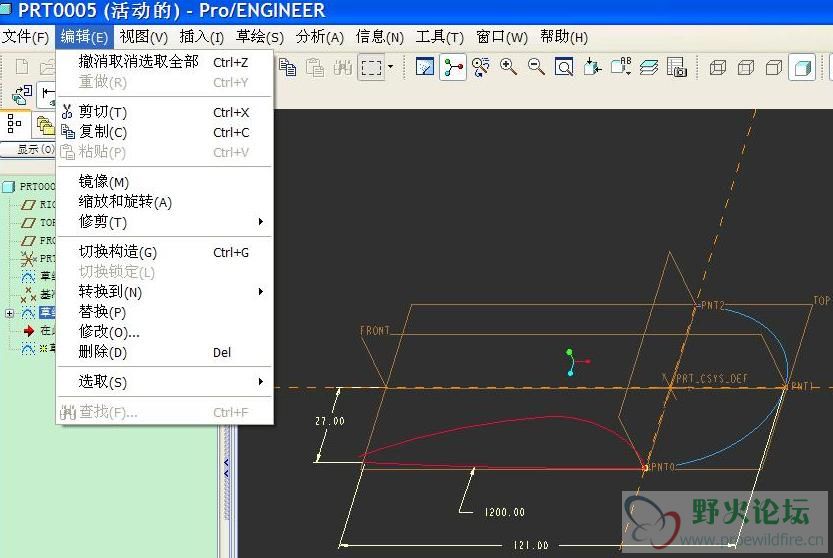Choose 镜像(M) from the Edit menu
Screen dimensions: 833x558
pos(165,182)
